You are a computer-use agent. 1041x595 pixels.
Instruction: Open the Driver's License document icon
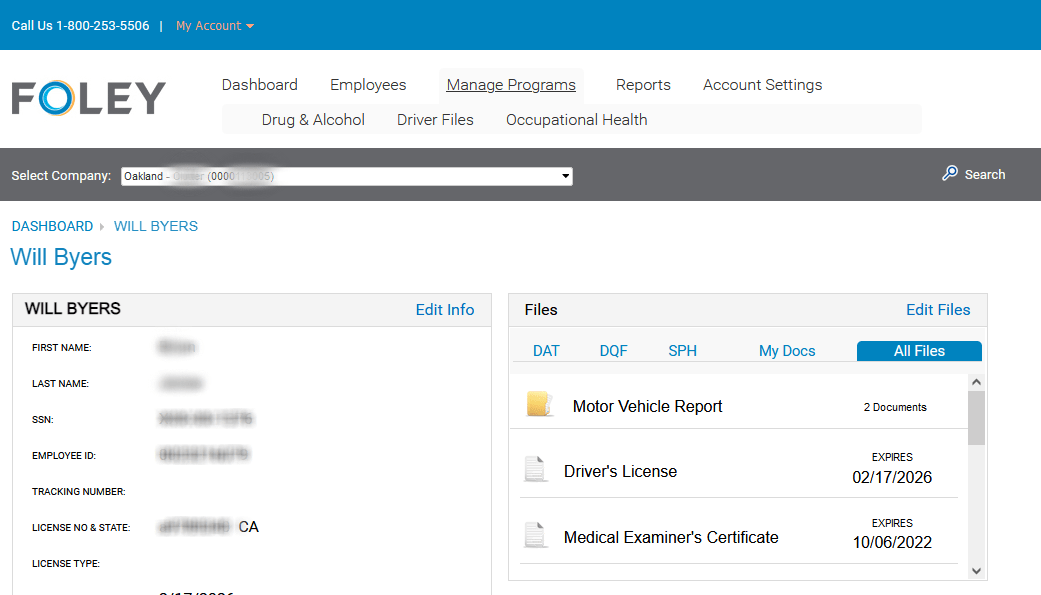click(x=537, y=470)
